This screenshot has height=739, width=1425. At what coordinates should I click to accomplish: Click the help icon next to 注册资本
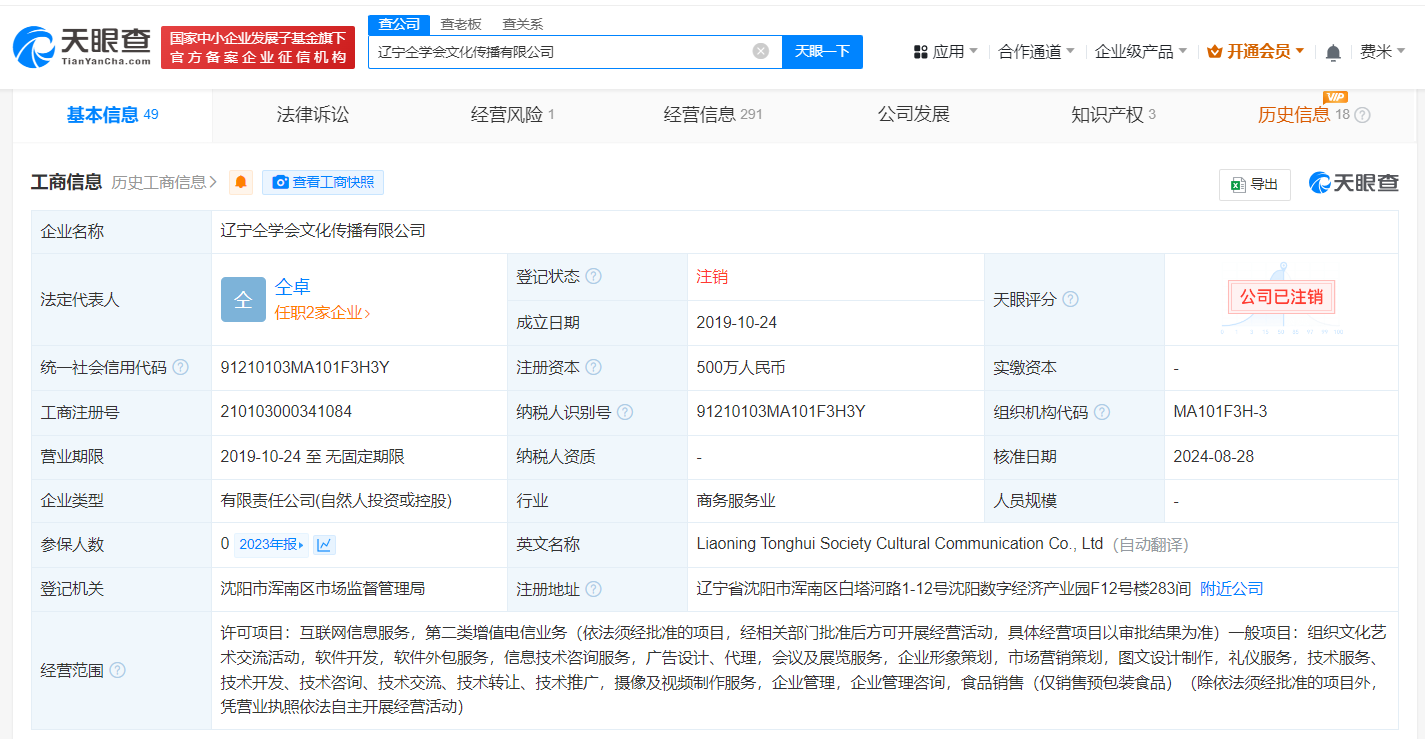pos(596,367)
